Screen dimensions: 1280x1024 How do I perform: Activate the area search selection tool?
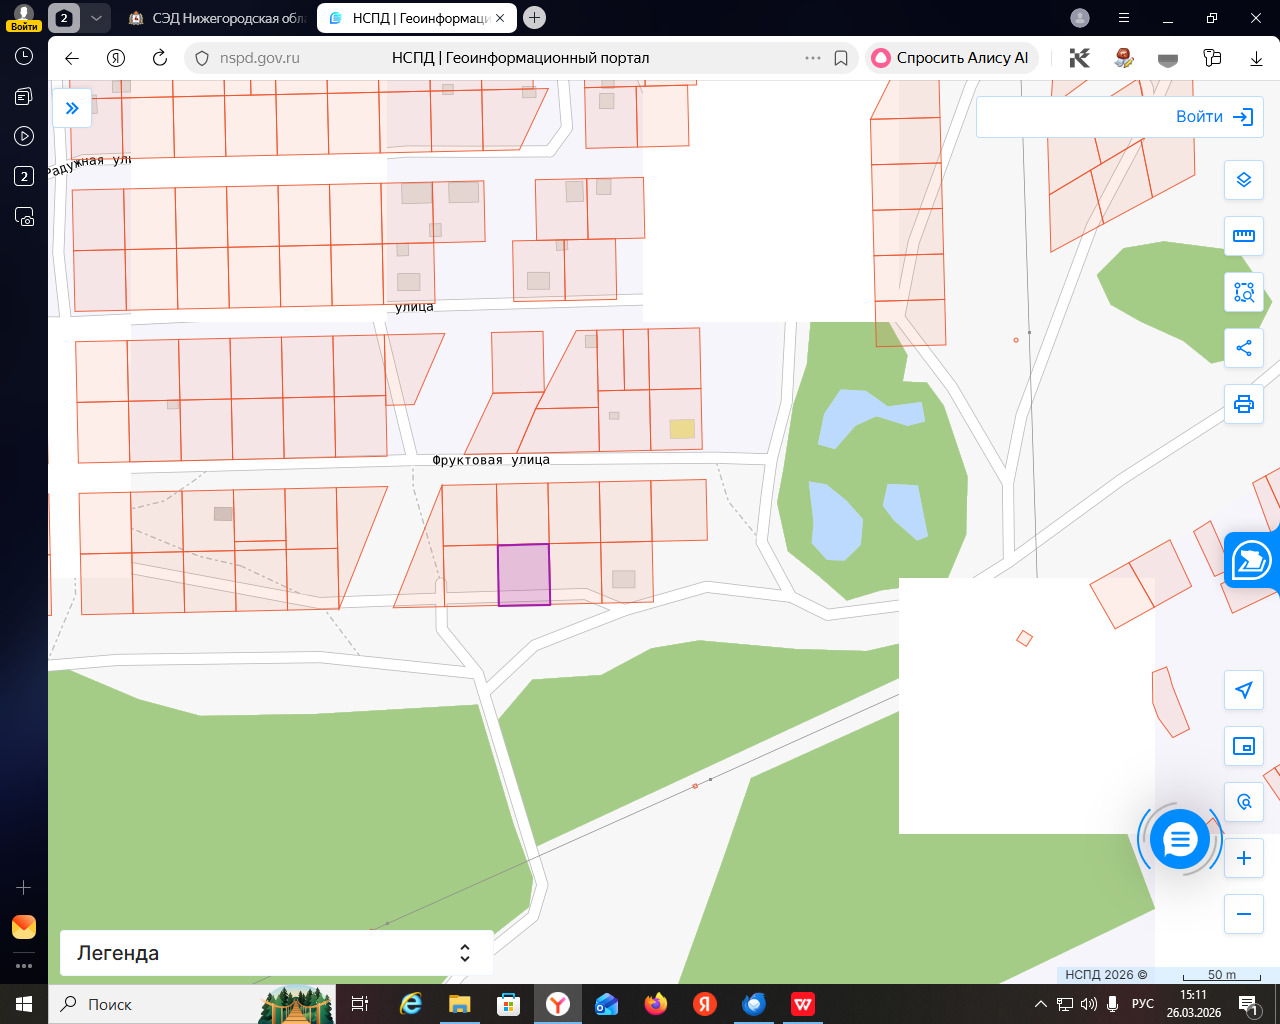1244,292
